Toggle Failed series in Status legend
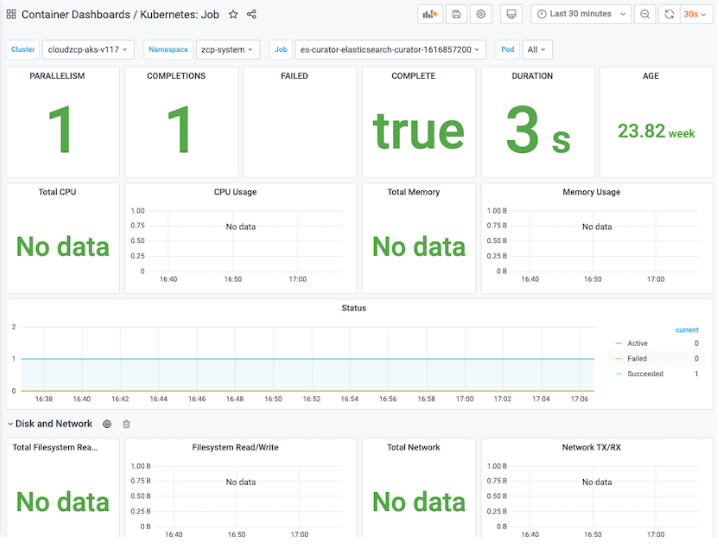Image resolution: width=719 pixels, height=547 pixels. [x=637, y=359]
